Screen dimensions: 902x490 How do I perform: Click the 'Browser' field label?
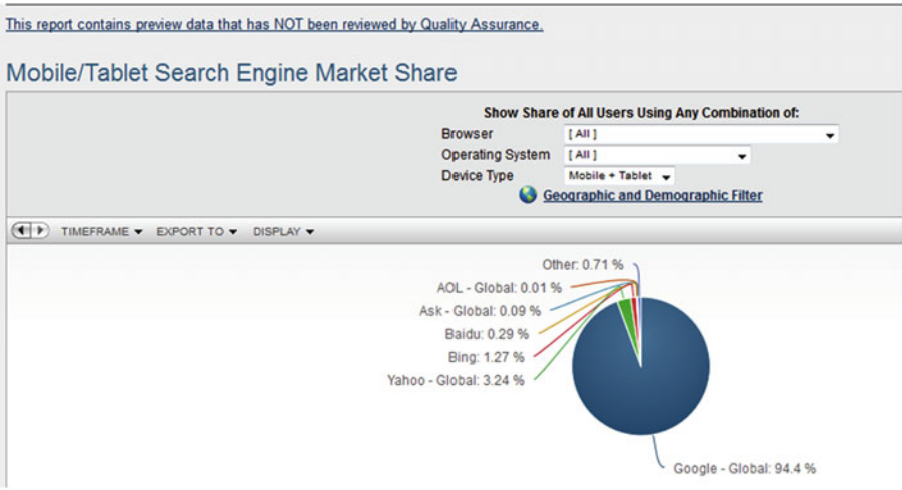click(467, 134)
